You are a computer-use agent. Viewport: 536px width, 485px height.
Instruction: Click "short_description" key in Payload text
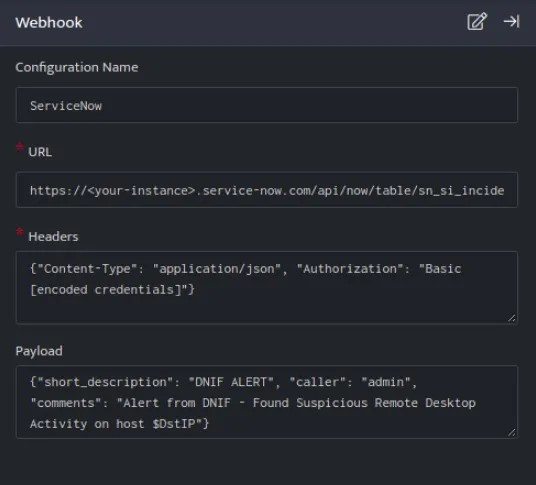(x=105, y=382)
